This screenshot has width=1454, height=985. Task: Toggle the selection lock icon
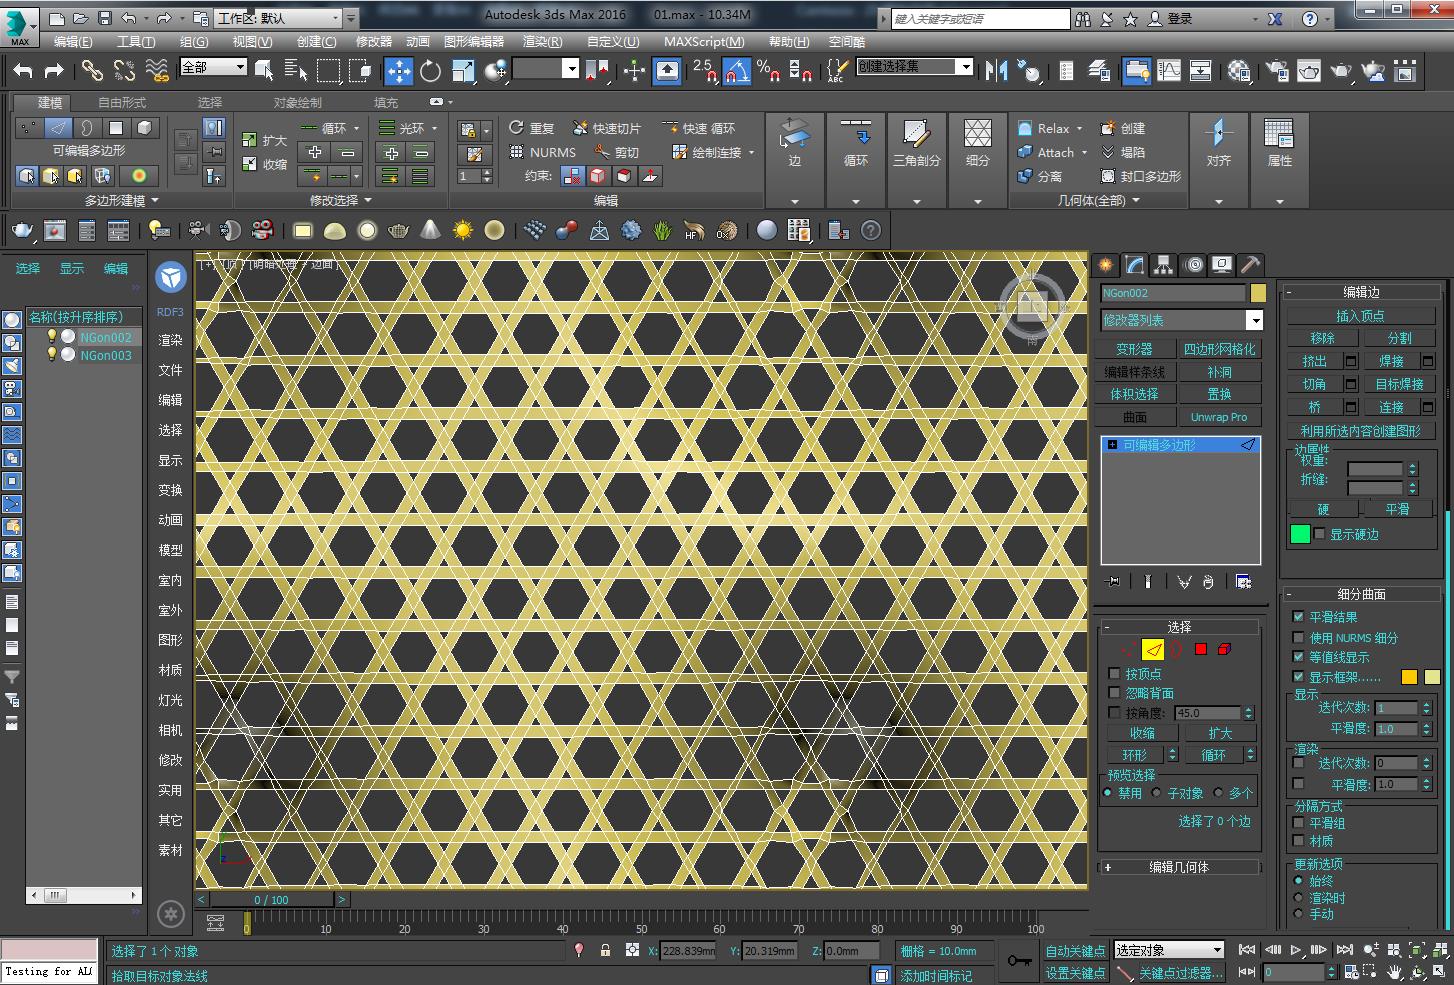(x=605, y=950)
